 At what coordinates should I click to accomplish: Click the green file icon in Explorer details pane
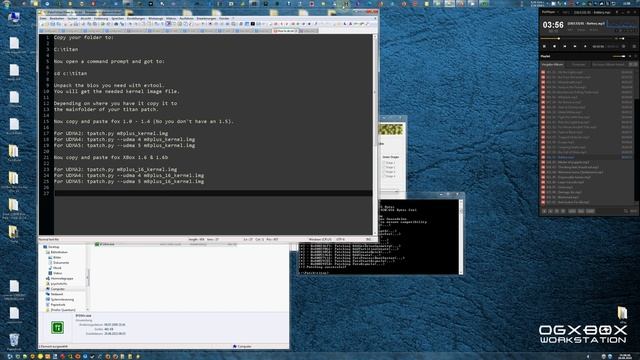58,327
